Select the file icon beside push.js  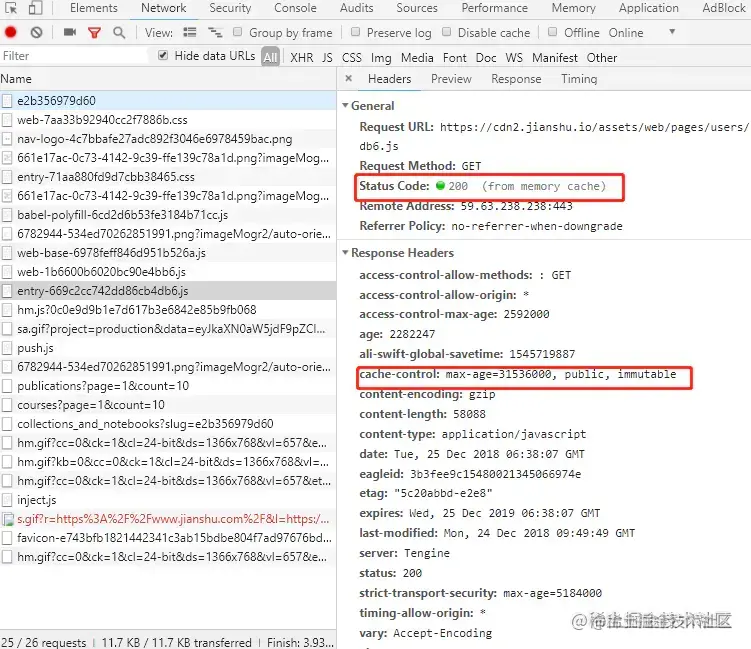pyautogui.click(x=7, y=348)
